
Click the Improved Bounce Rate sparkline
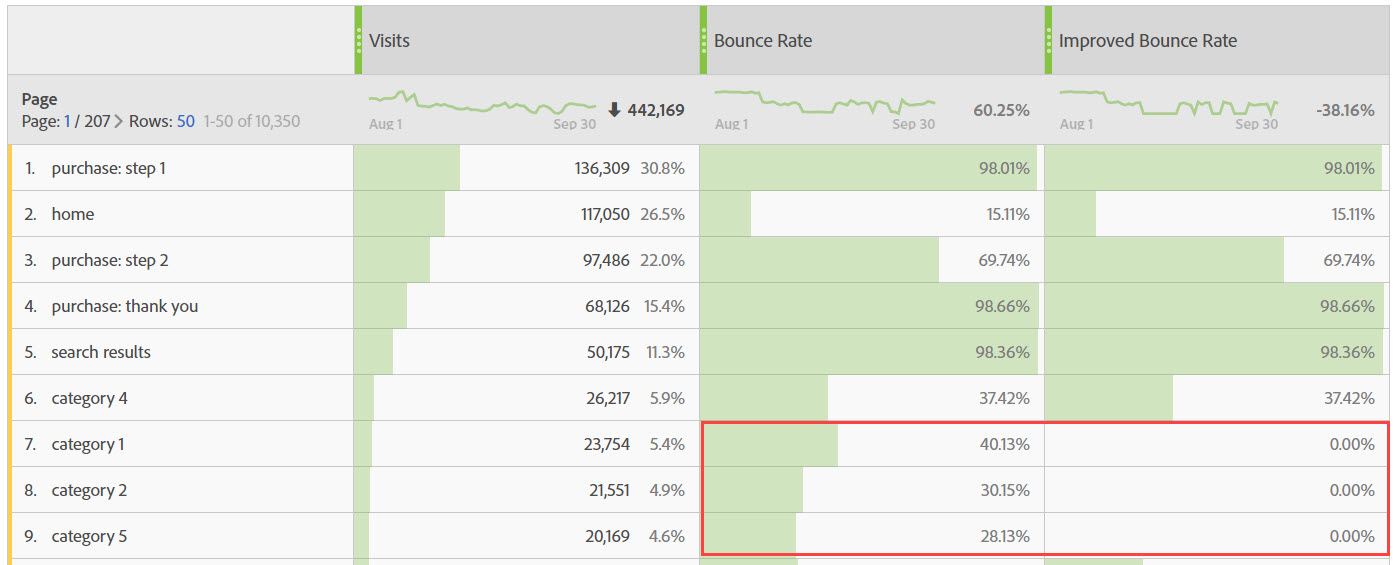1168,102
